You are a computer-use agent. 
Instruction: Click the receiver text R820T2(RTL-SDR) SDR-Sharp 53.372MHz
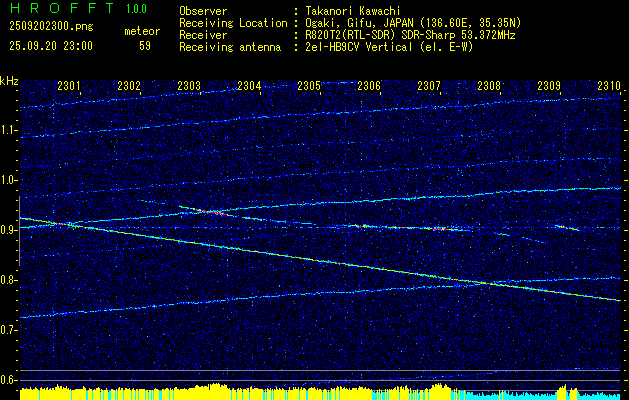tap(410, 35)
